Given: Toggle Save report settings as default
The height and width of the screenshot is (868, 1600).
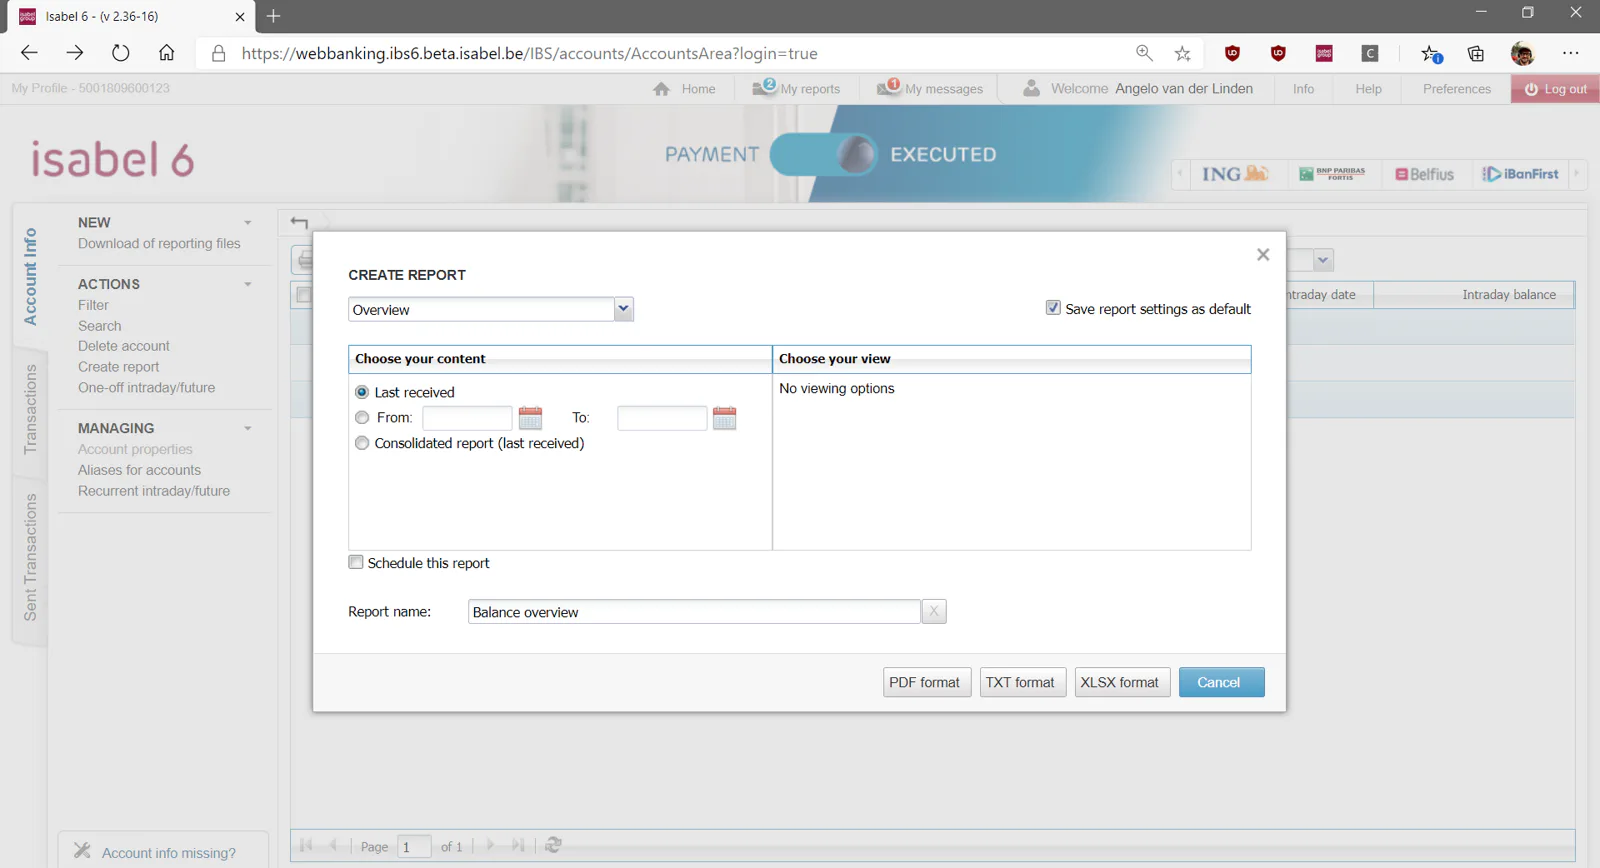Looking at the screenshot, I should [1053, 308].
